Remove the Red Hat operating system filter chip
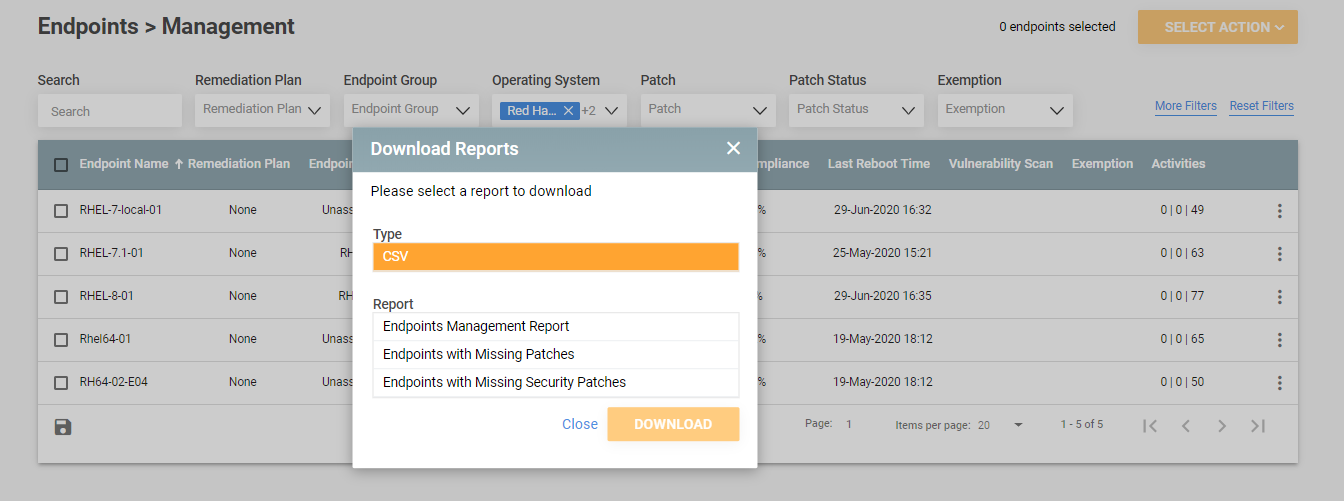The height and width of the screenshot is (501, 1344). 568,111
